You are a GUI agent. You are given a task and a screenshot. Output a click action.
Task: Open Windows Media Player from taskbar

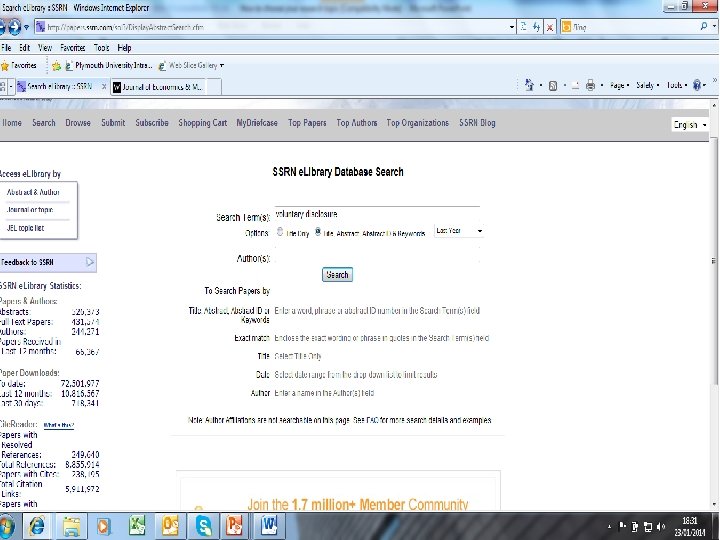click(103, 526)
